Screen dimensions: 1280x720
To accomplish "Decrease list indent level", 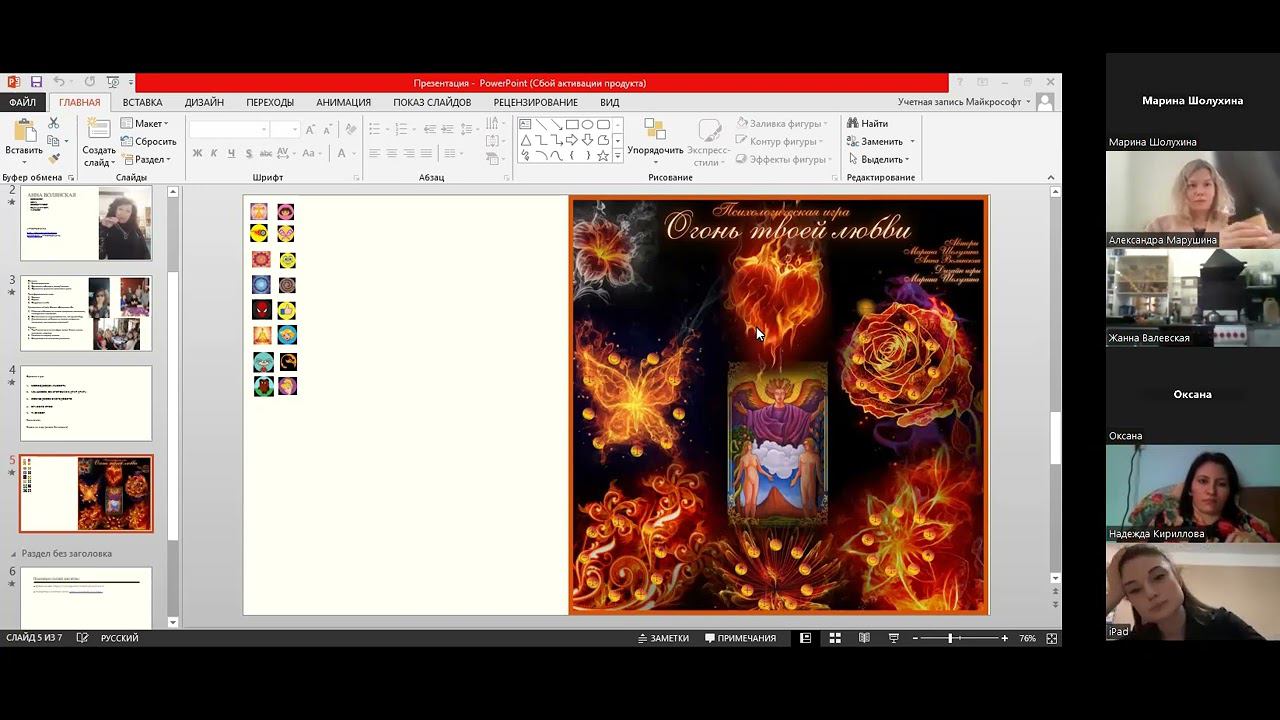I will pyautogui.click(x=430, y=129).
